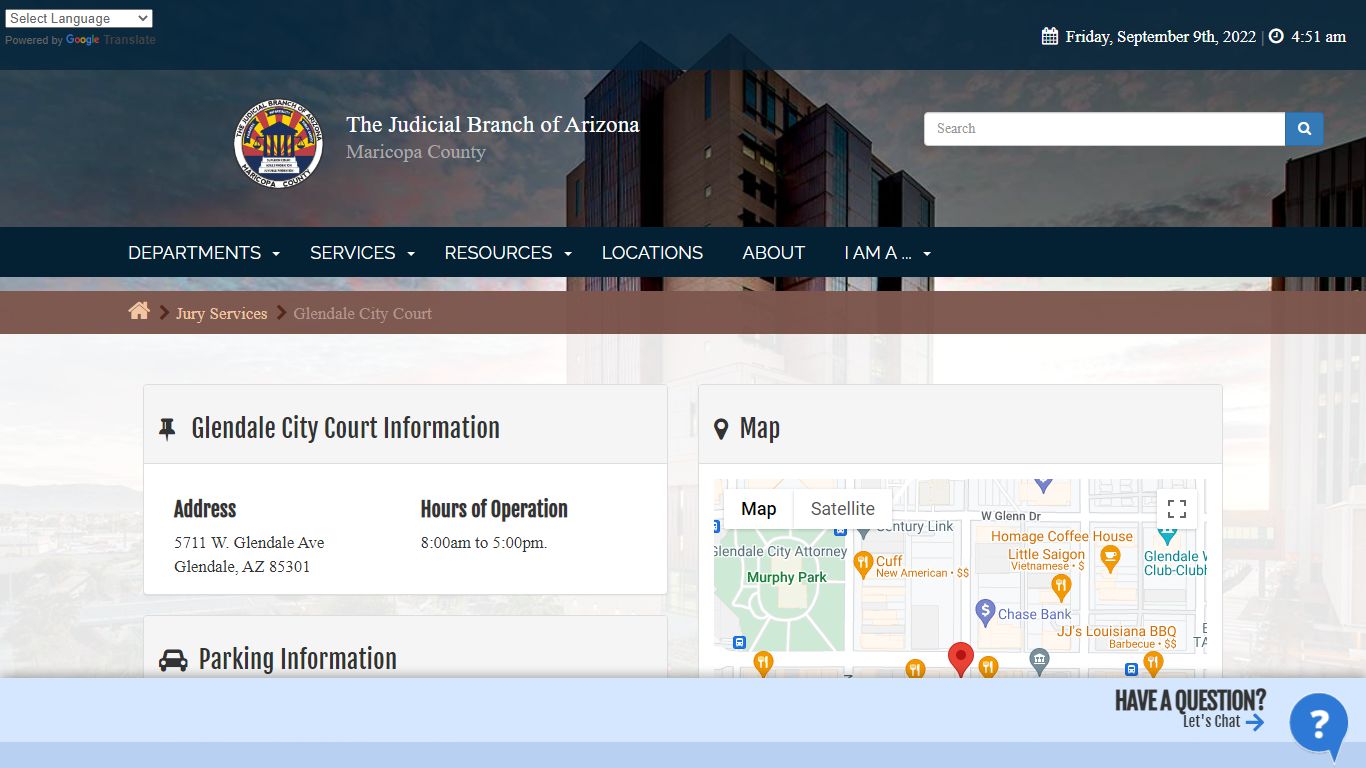
Task: Click the pushpin icon by Court Information
Action: pyautogui.click(x=167, y=430)
